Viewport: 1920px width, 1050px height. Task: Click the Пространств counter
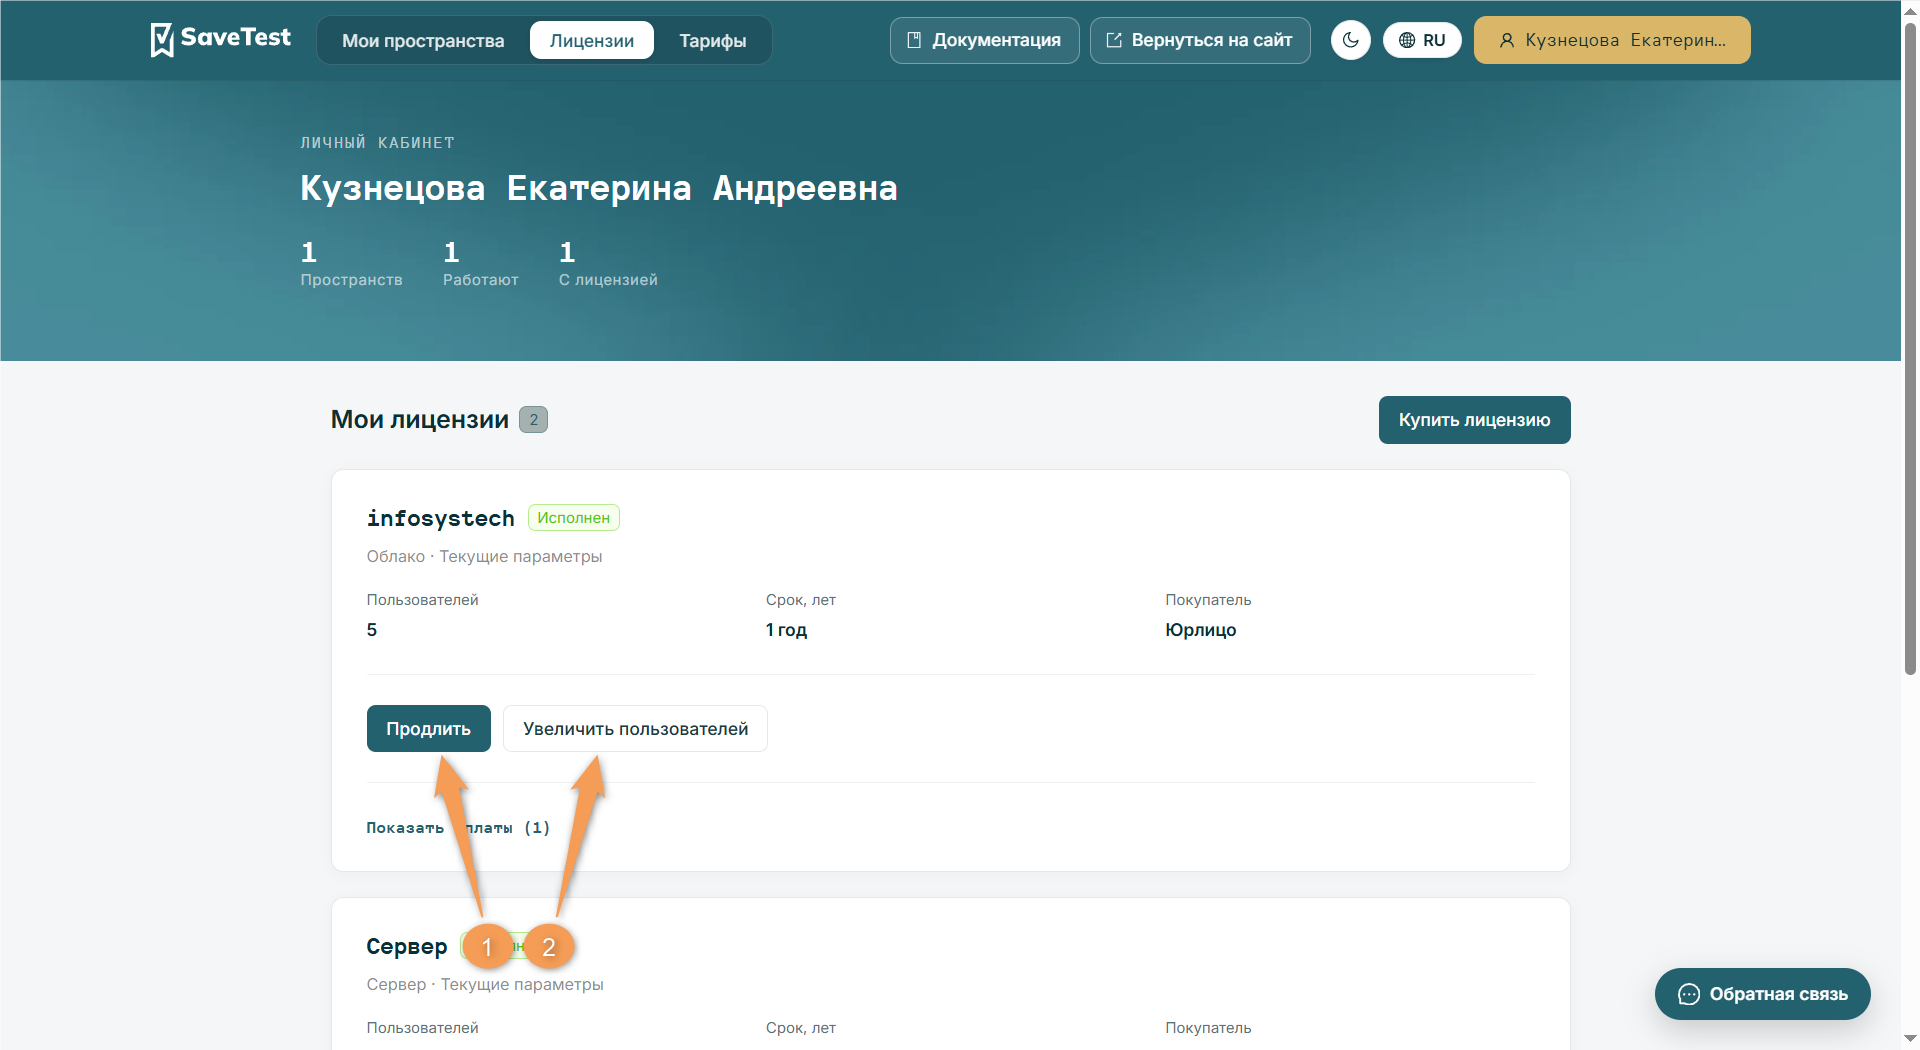pyautogui.click(x=351, y=264)
